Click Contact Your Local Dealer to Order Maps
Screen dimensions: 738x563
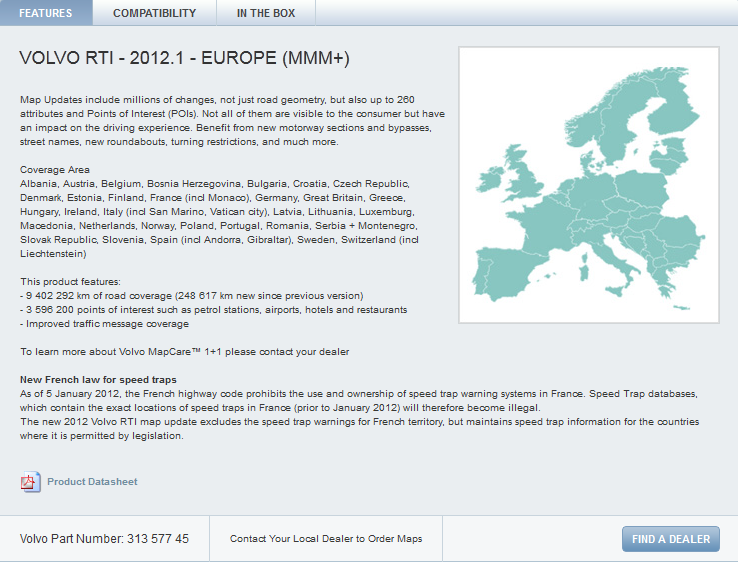point(326,539)
